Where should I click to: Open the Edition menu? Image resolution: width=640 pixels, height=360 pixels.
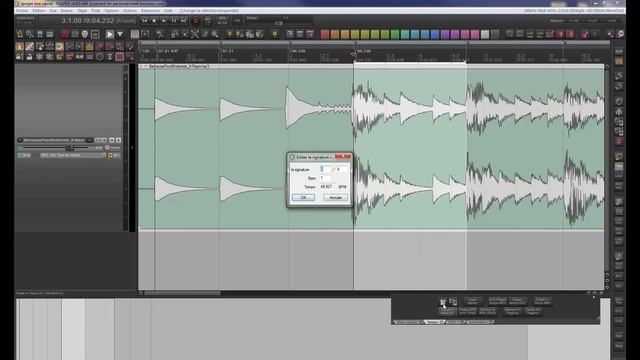tap(39, 11)
